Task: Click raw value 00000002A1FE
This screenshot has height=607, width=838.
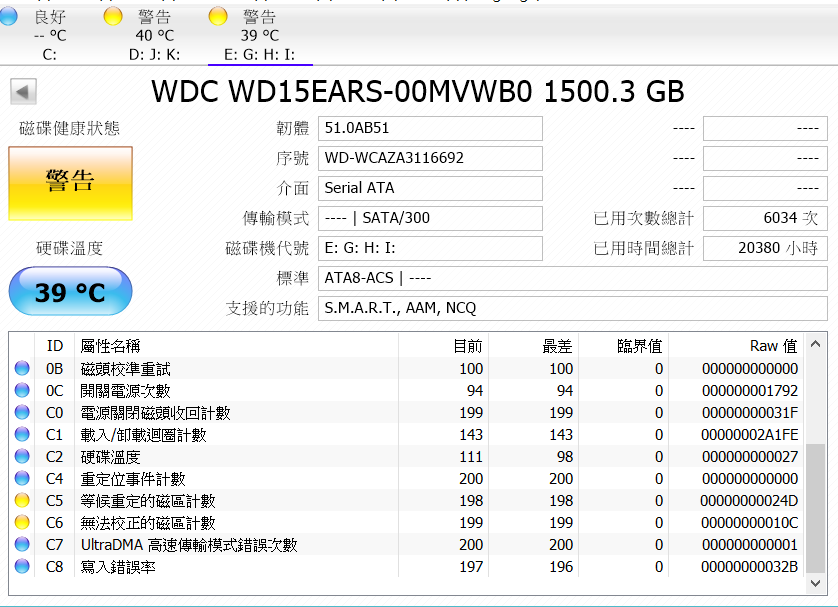Action: (x=749, y=435)
